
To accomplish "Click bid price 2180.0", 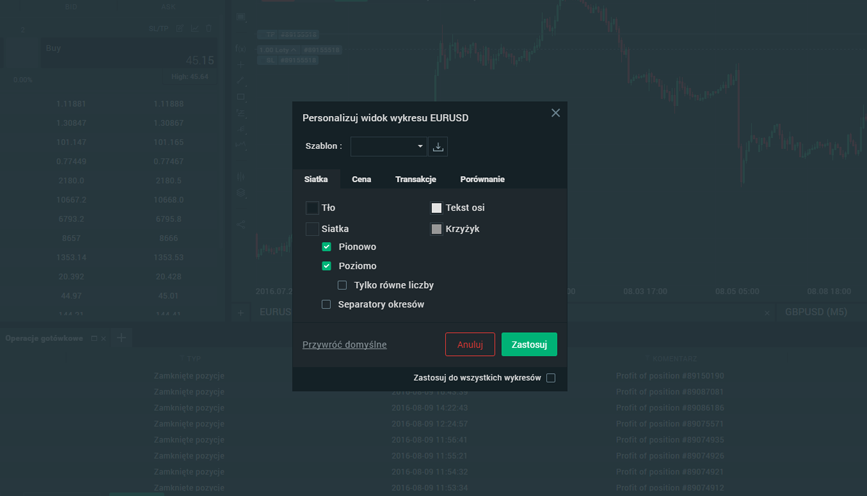I will coord(71,181).
